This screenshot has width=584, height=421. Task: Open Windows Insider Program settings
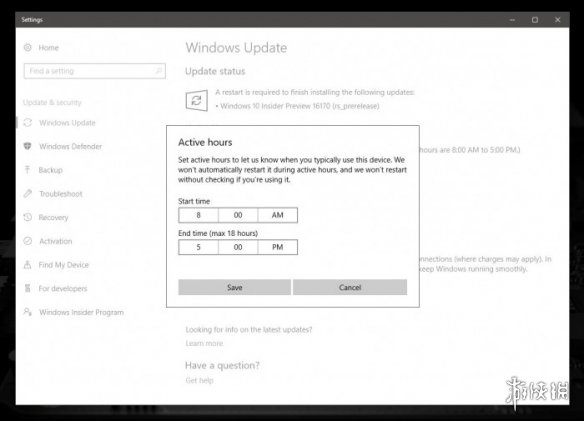(x=81, y=312)
